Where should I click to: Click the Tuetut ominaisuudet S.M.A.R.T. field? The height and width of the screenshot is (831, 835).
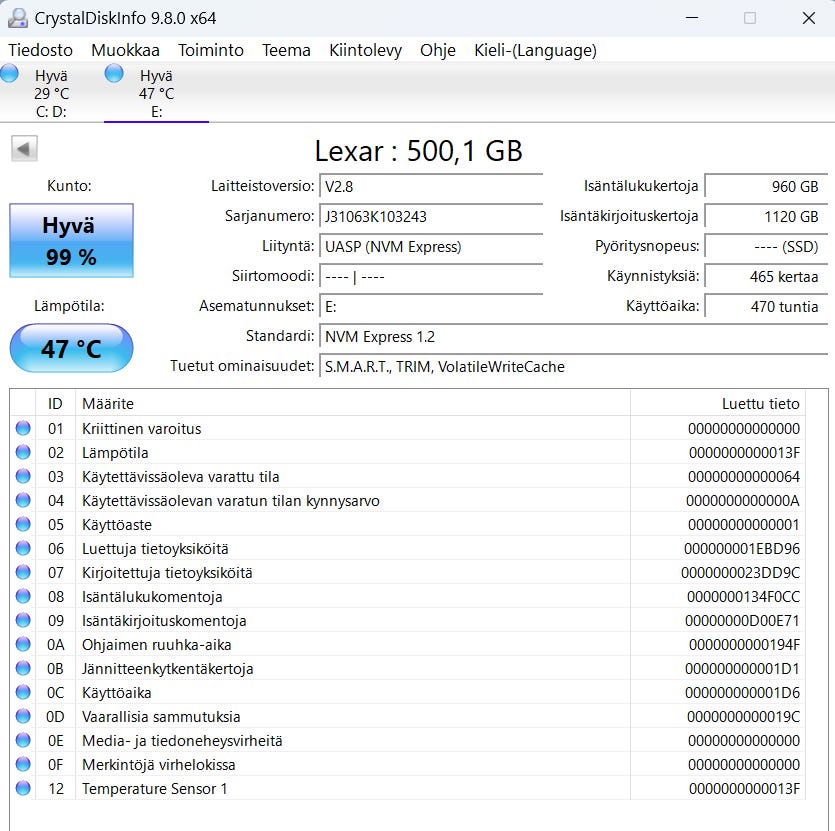click(574, 366)
